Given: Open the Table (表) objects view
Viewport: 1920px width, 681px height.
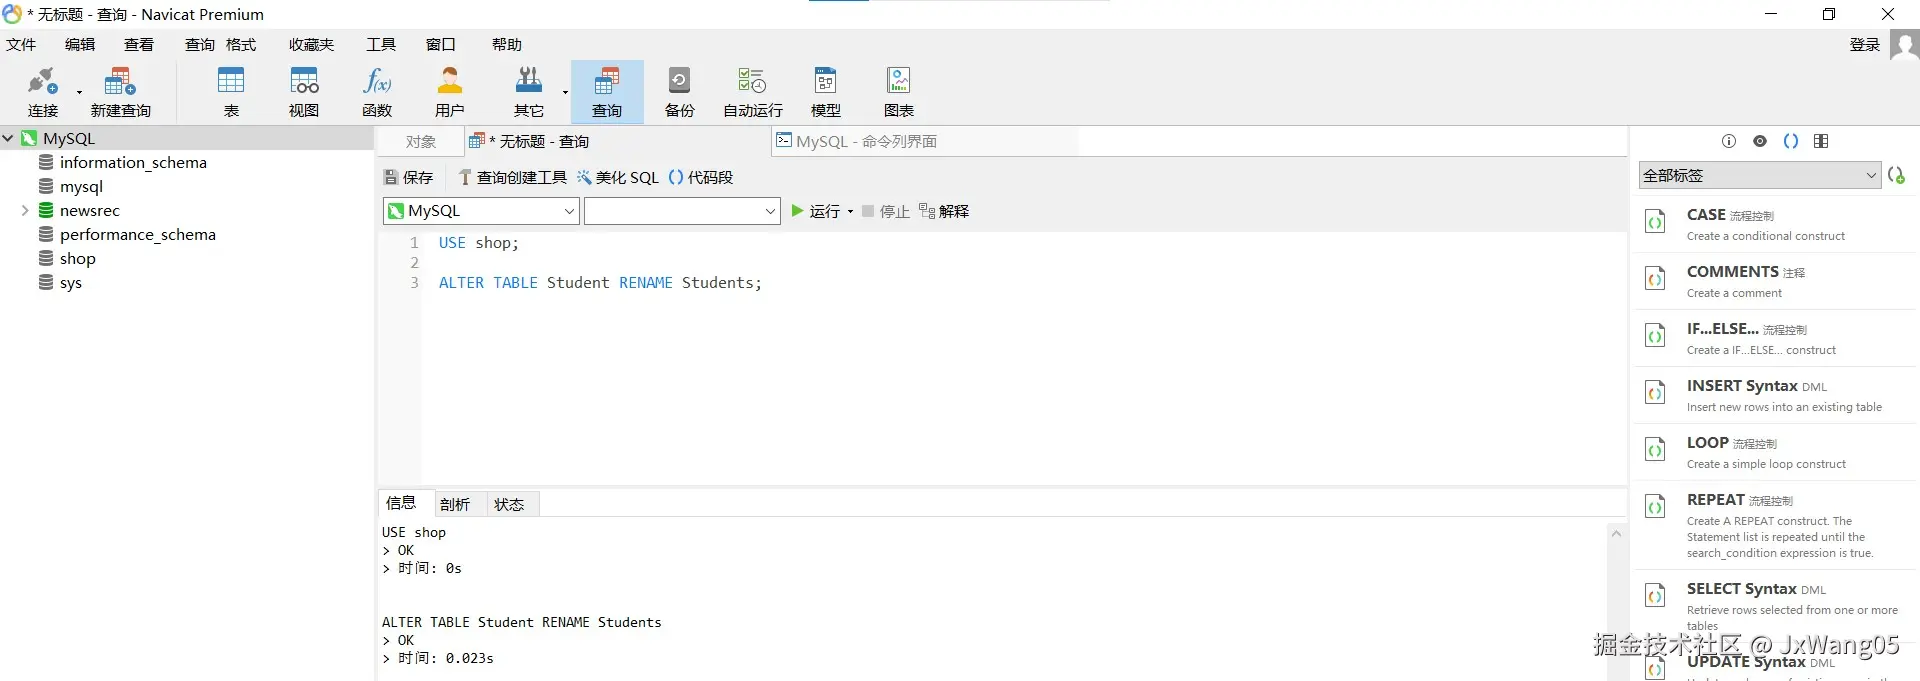Looking at the screenshot, I should tap(231, 91).
